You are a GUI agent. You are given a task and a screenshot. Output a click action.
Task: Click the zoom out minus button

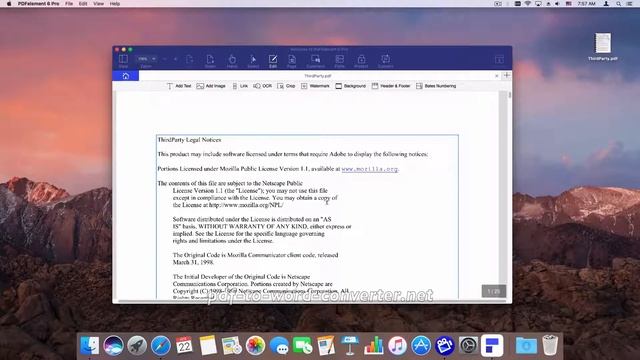coord(165,59)
